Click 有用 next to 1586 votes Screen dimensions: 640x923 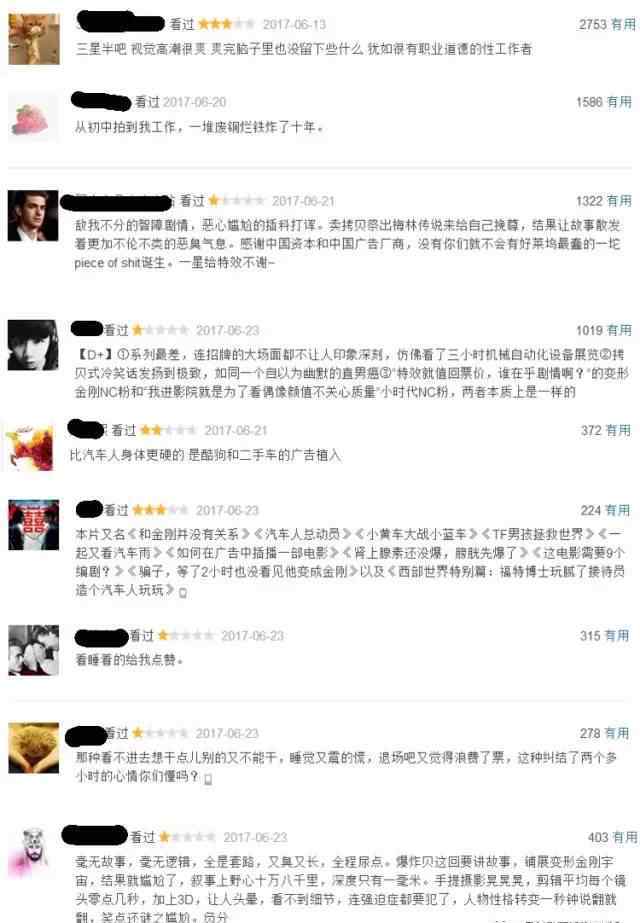click(619, 102)
